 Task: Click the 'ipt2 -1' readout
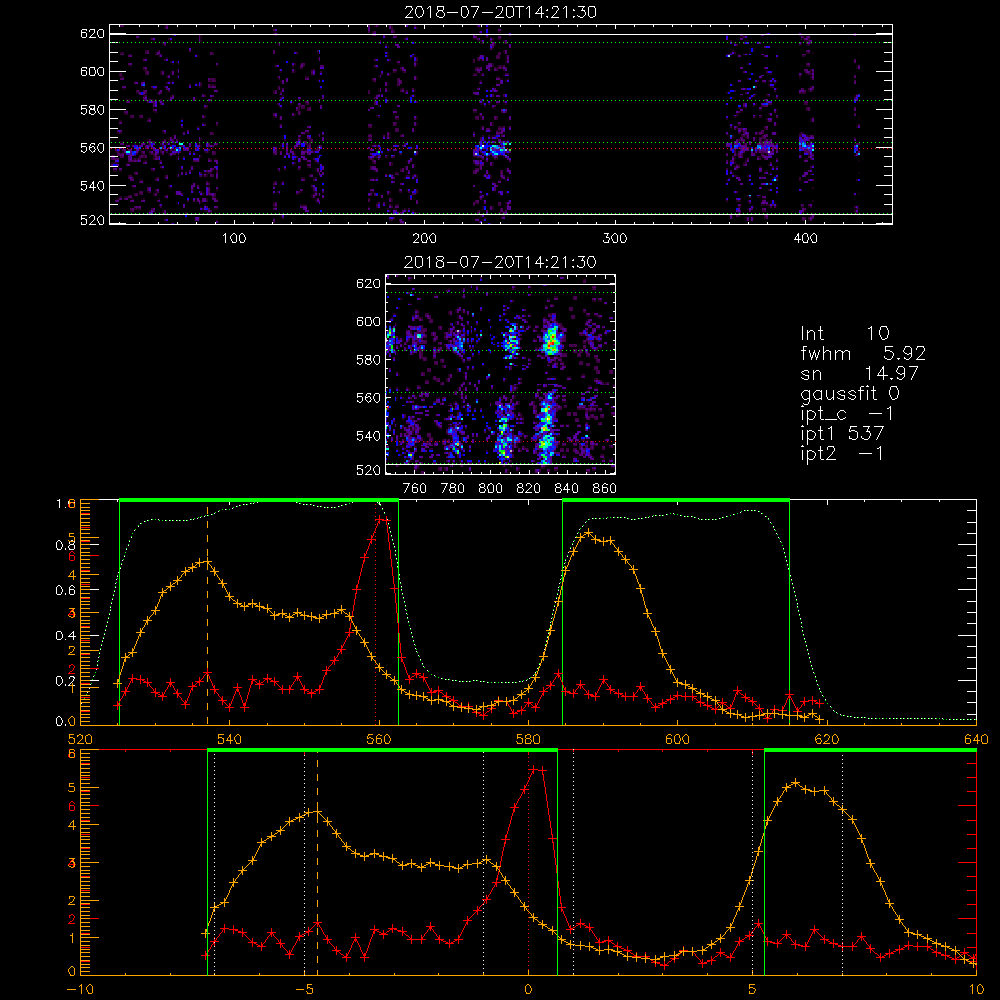pos(842,453)
